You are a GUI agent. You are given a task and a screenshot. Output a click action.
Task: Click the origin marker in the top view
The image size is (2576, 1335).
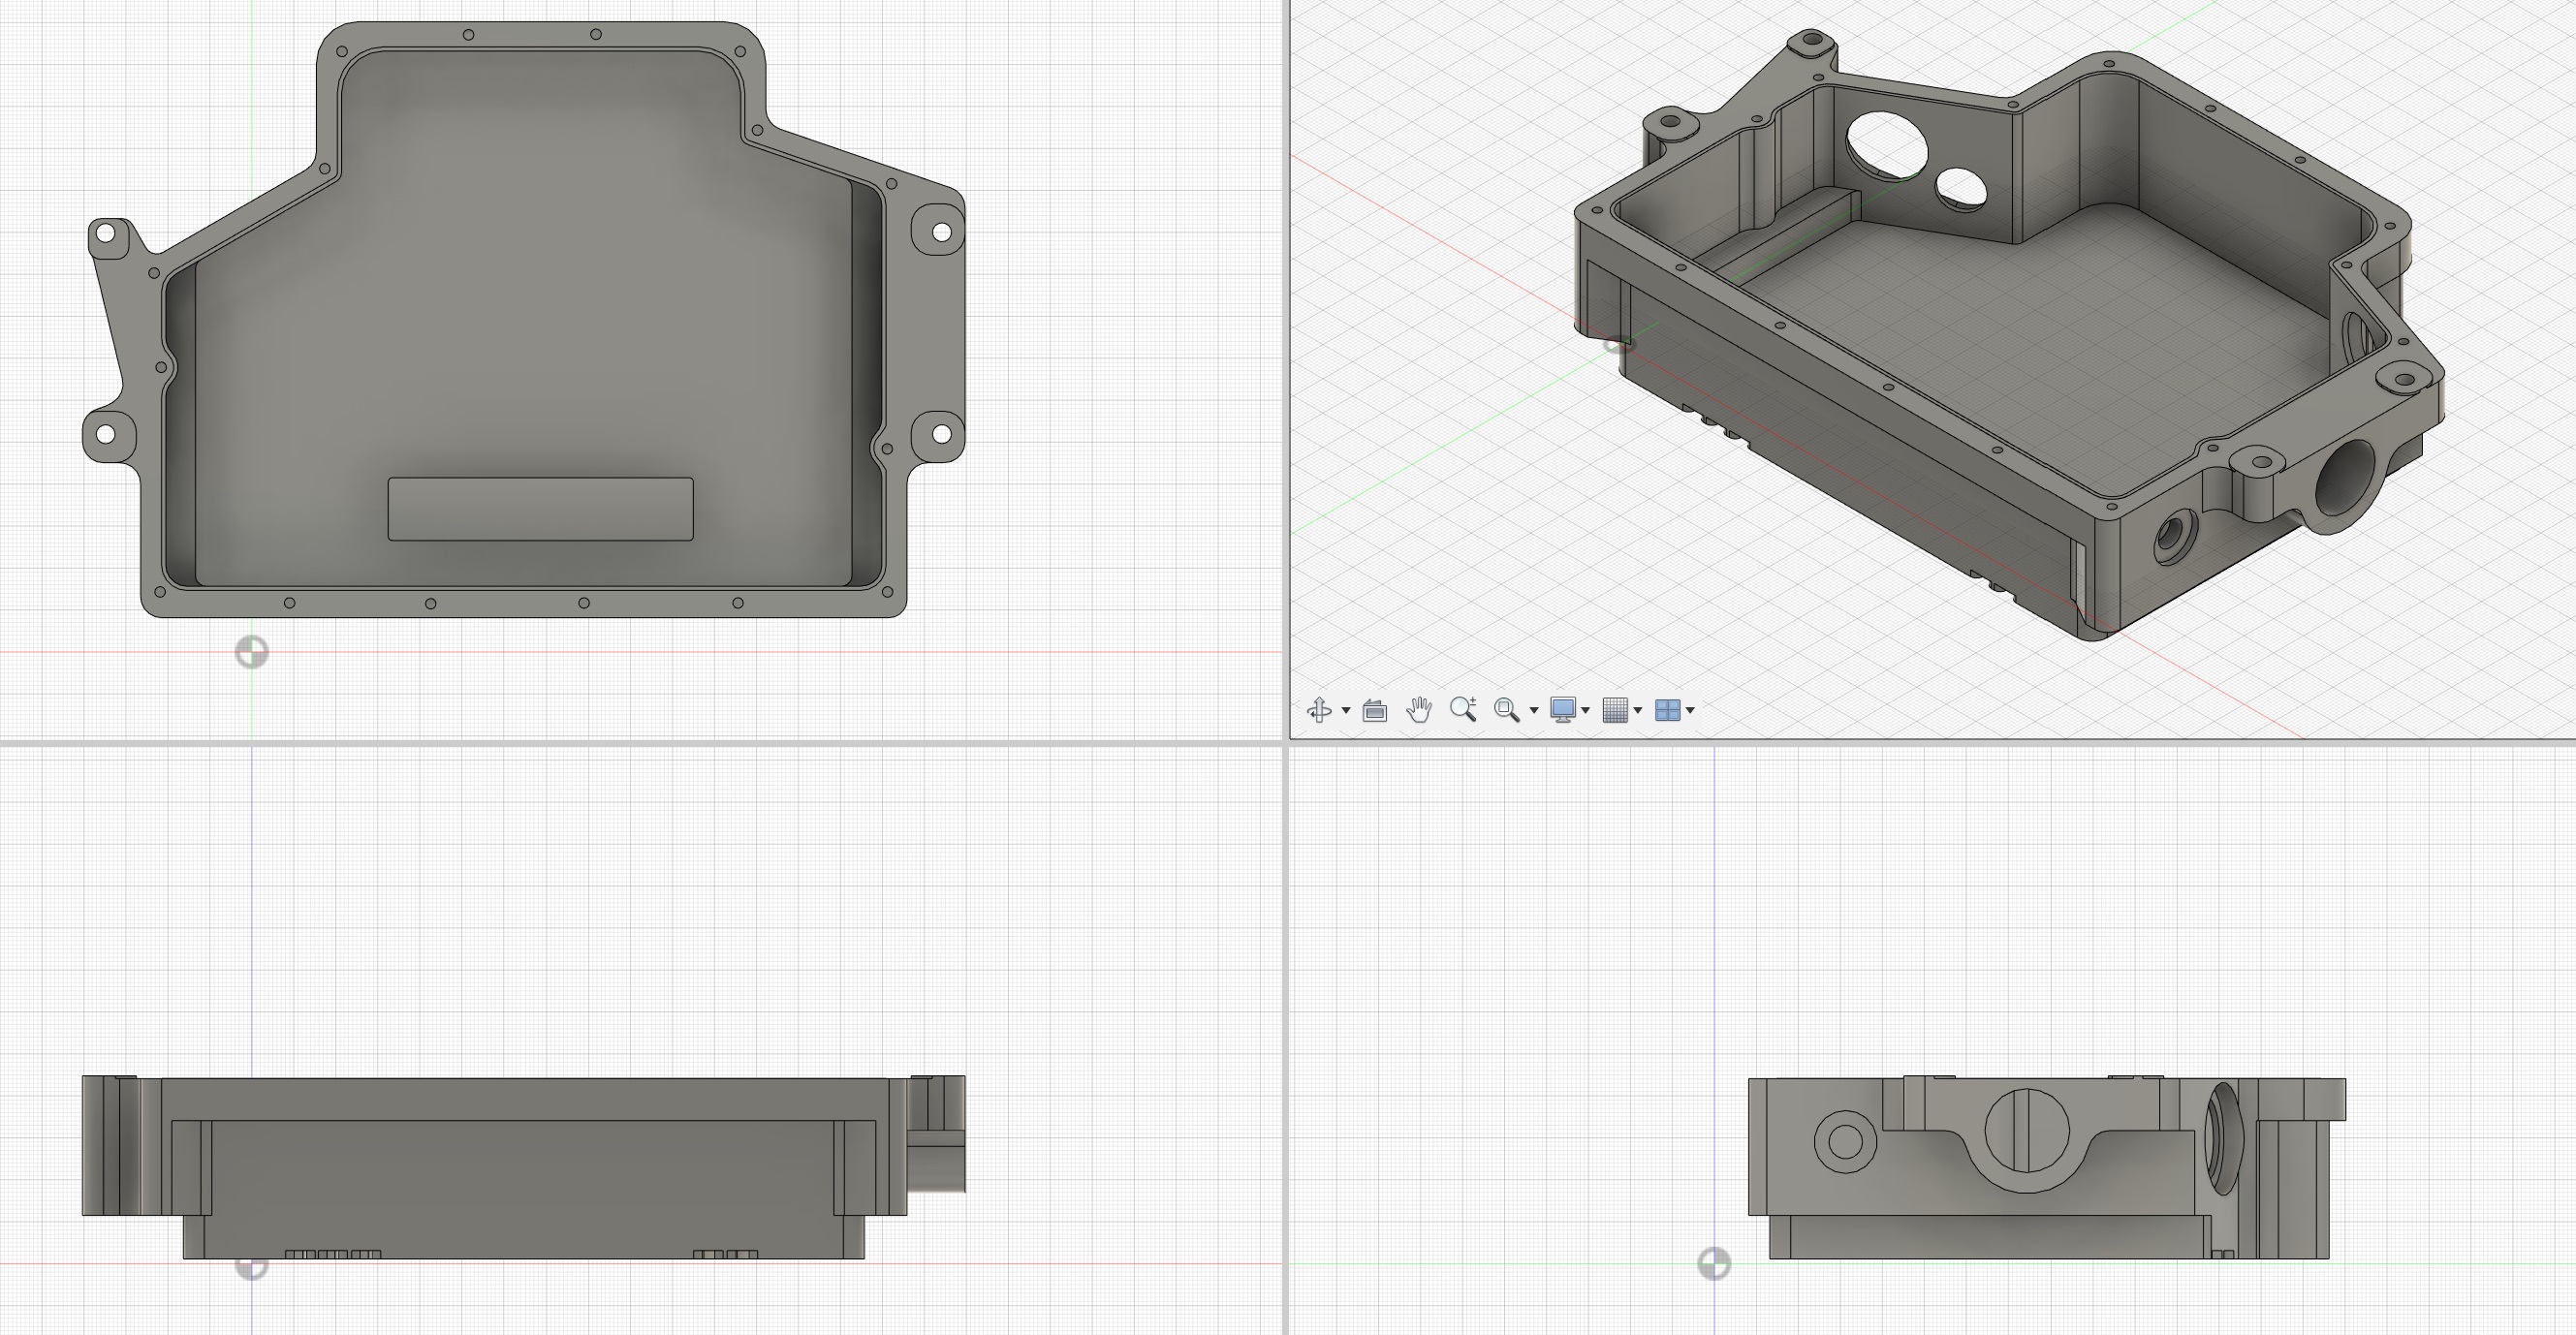click(253, 653)
